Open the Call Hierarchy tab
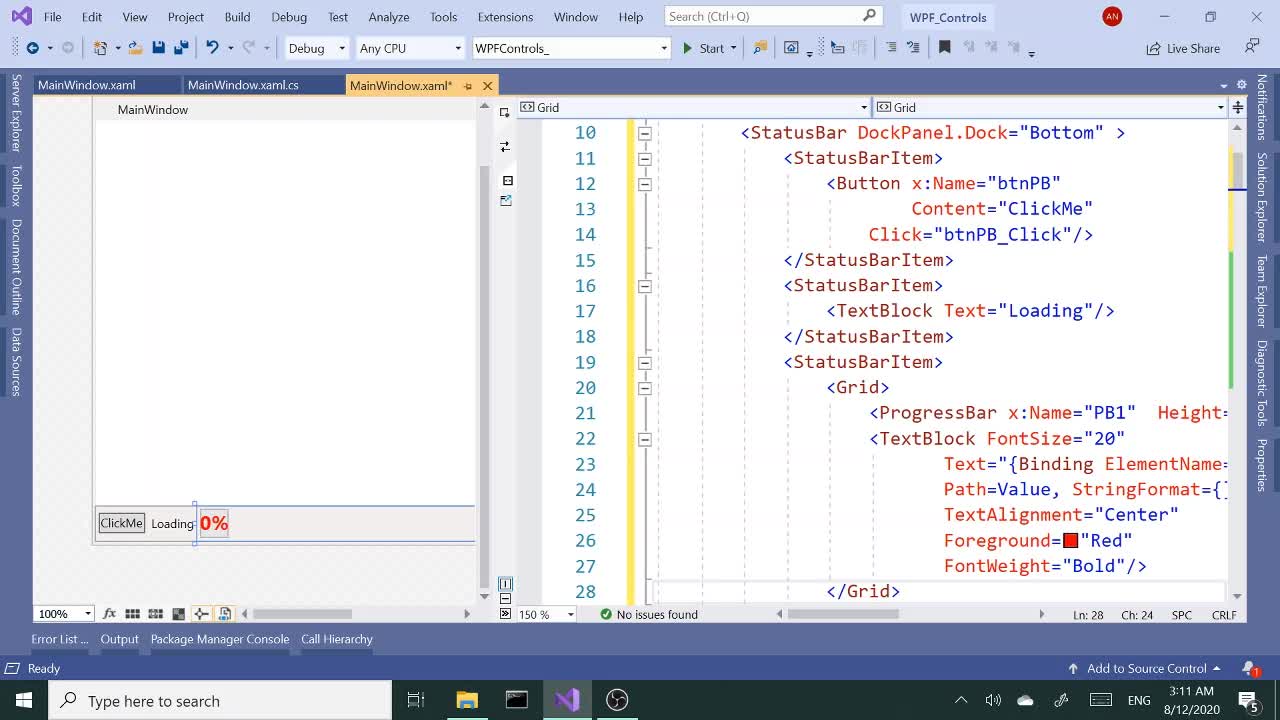The width and height of the screenshot is (1280, 720). click(x=336, y=639)
